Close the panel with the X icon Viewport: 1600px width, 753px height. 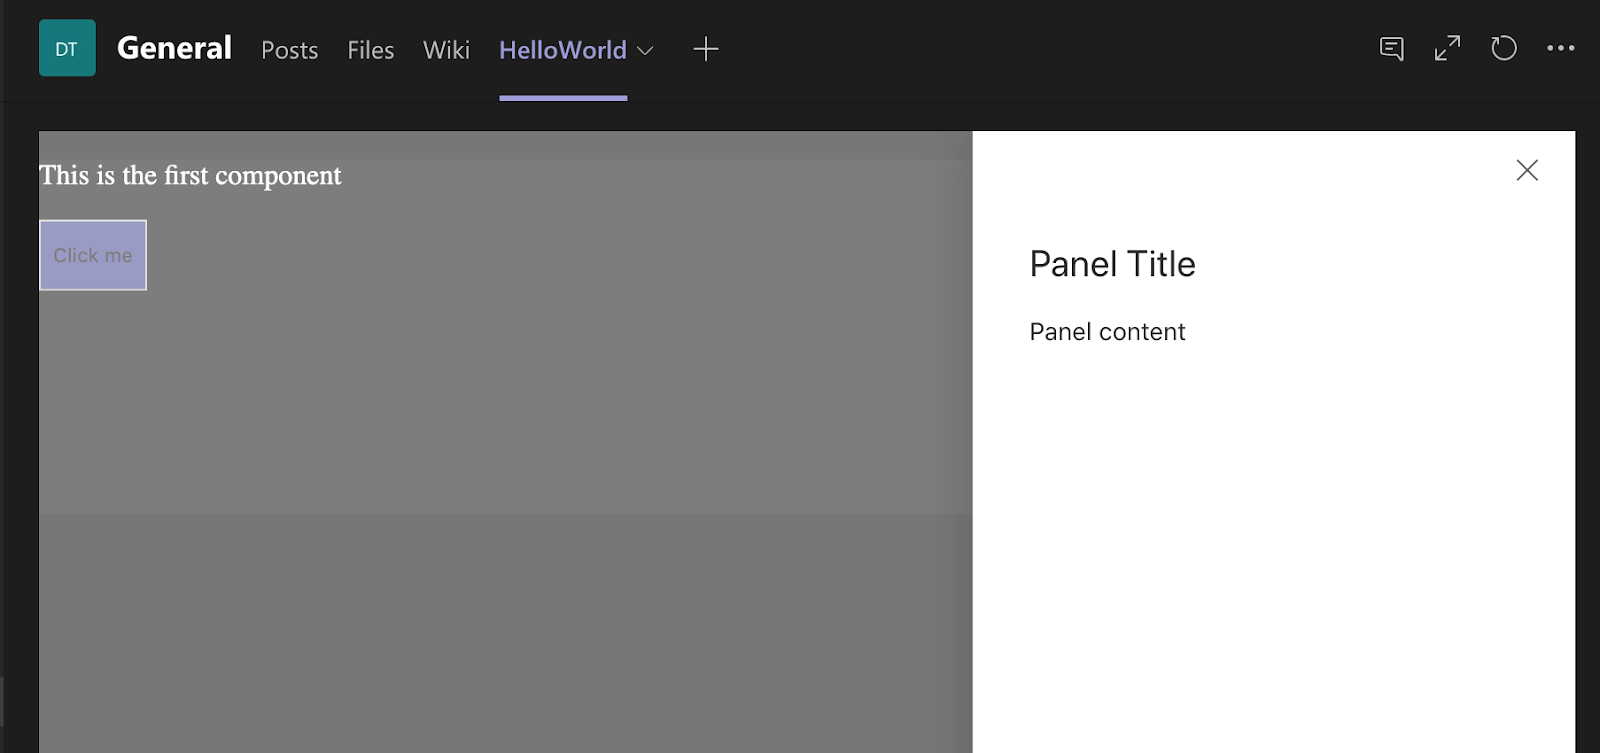[1527, 170]
